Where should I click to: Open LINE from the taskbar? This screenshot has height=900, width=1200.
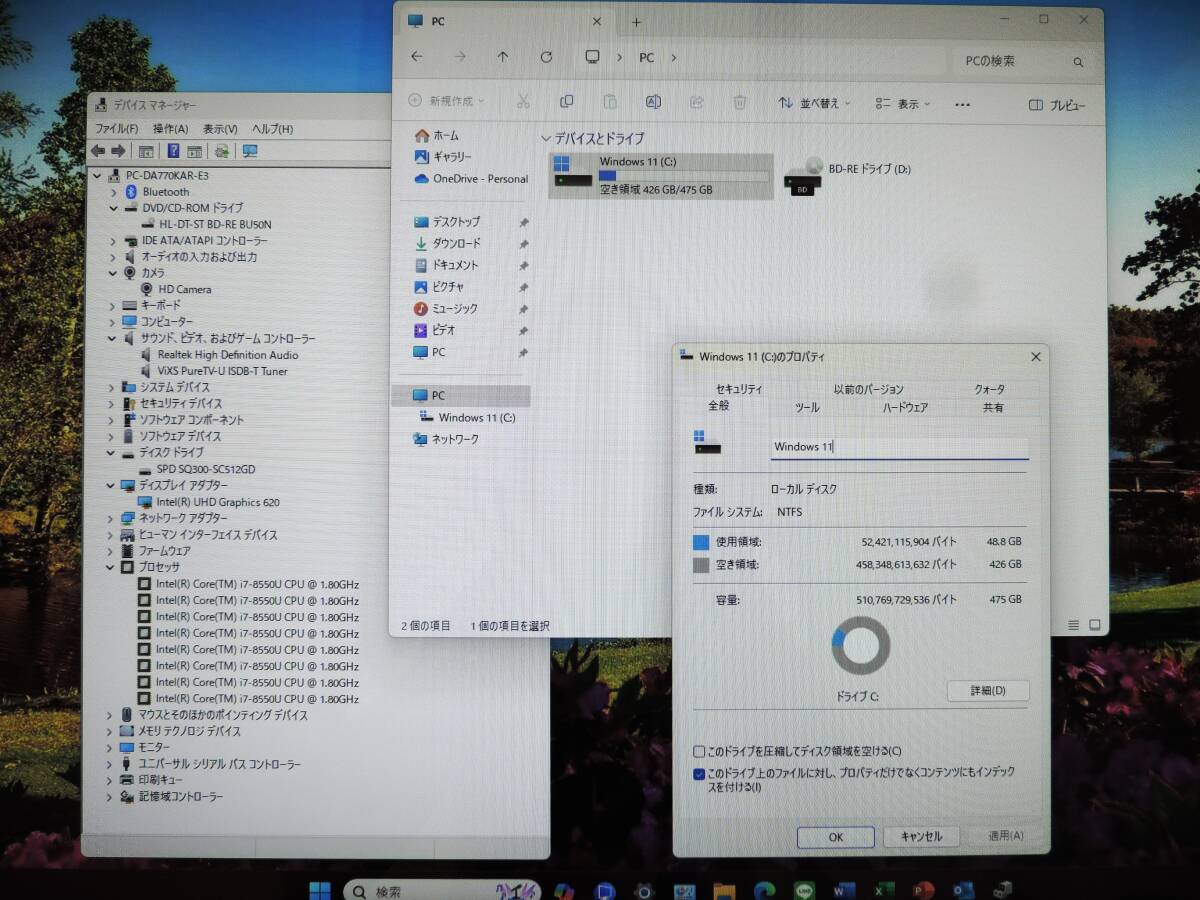coord(805,890)
